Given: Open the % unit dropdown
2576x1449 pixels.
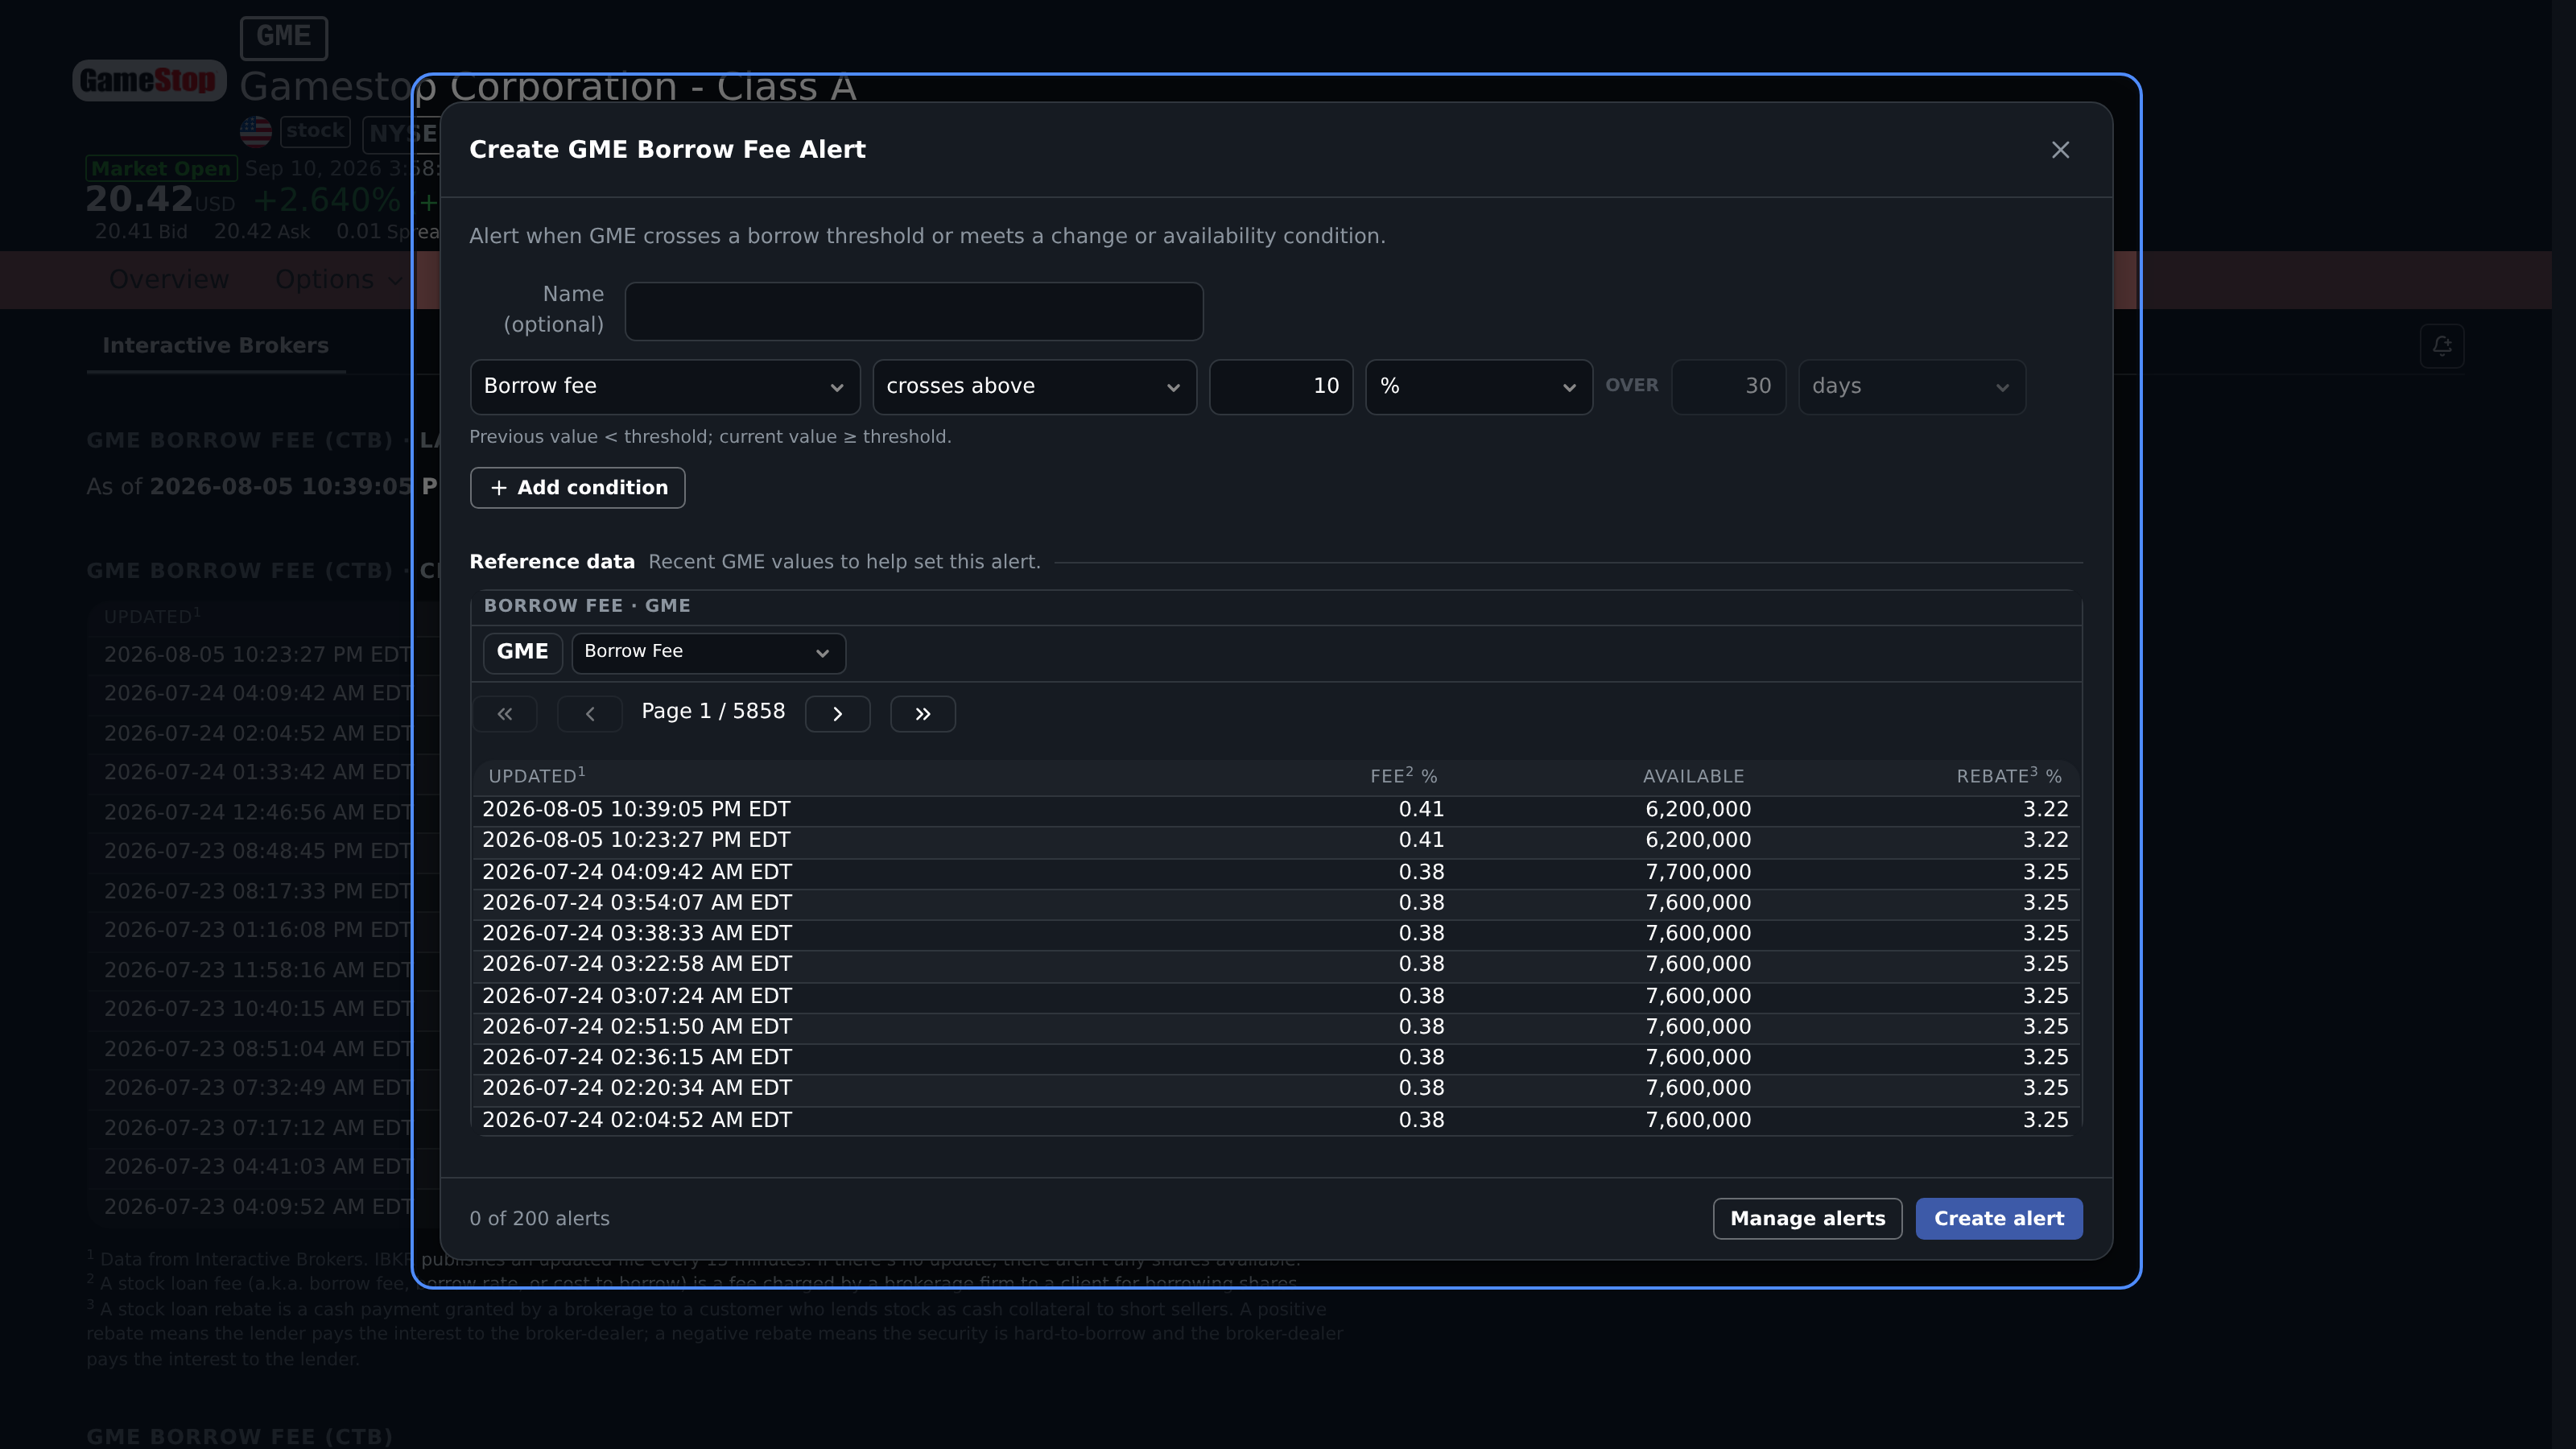Looking at the screenshot, I should [1479, 387].
